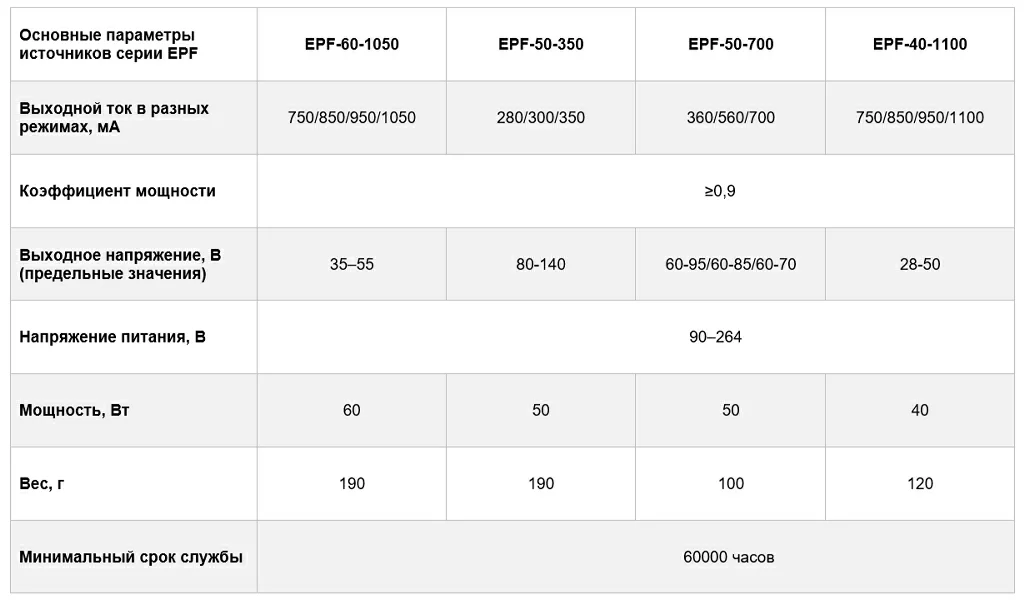Select the ≥0,9 power factor value
Screen dimensions: 1024x600
tap(719, 191)
